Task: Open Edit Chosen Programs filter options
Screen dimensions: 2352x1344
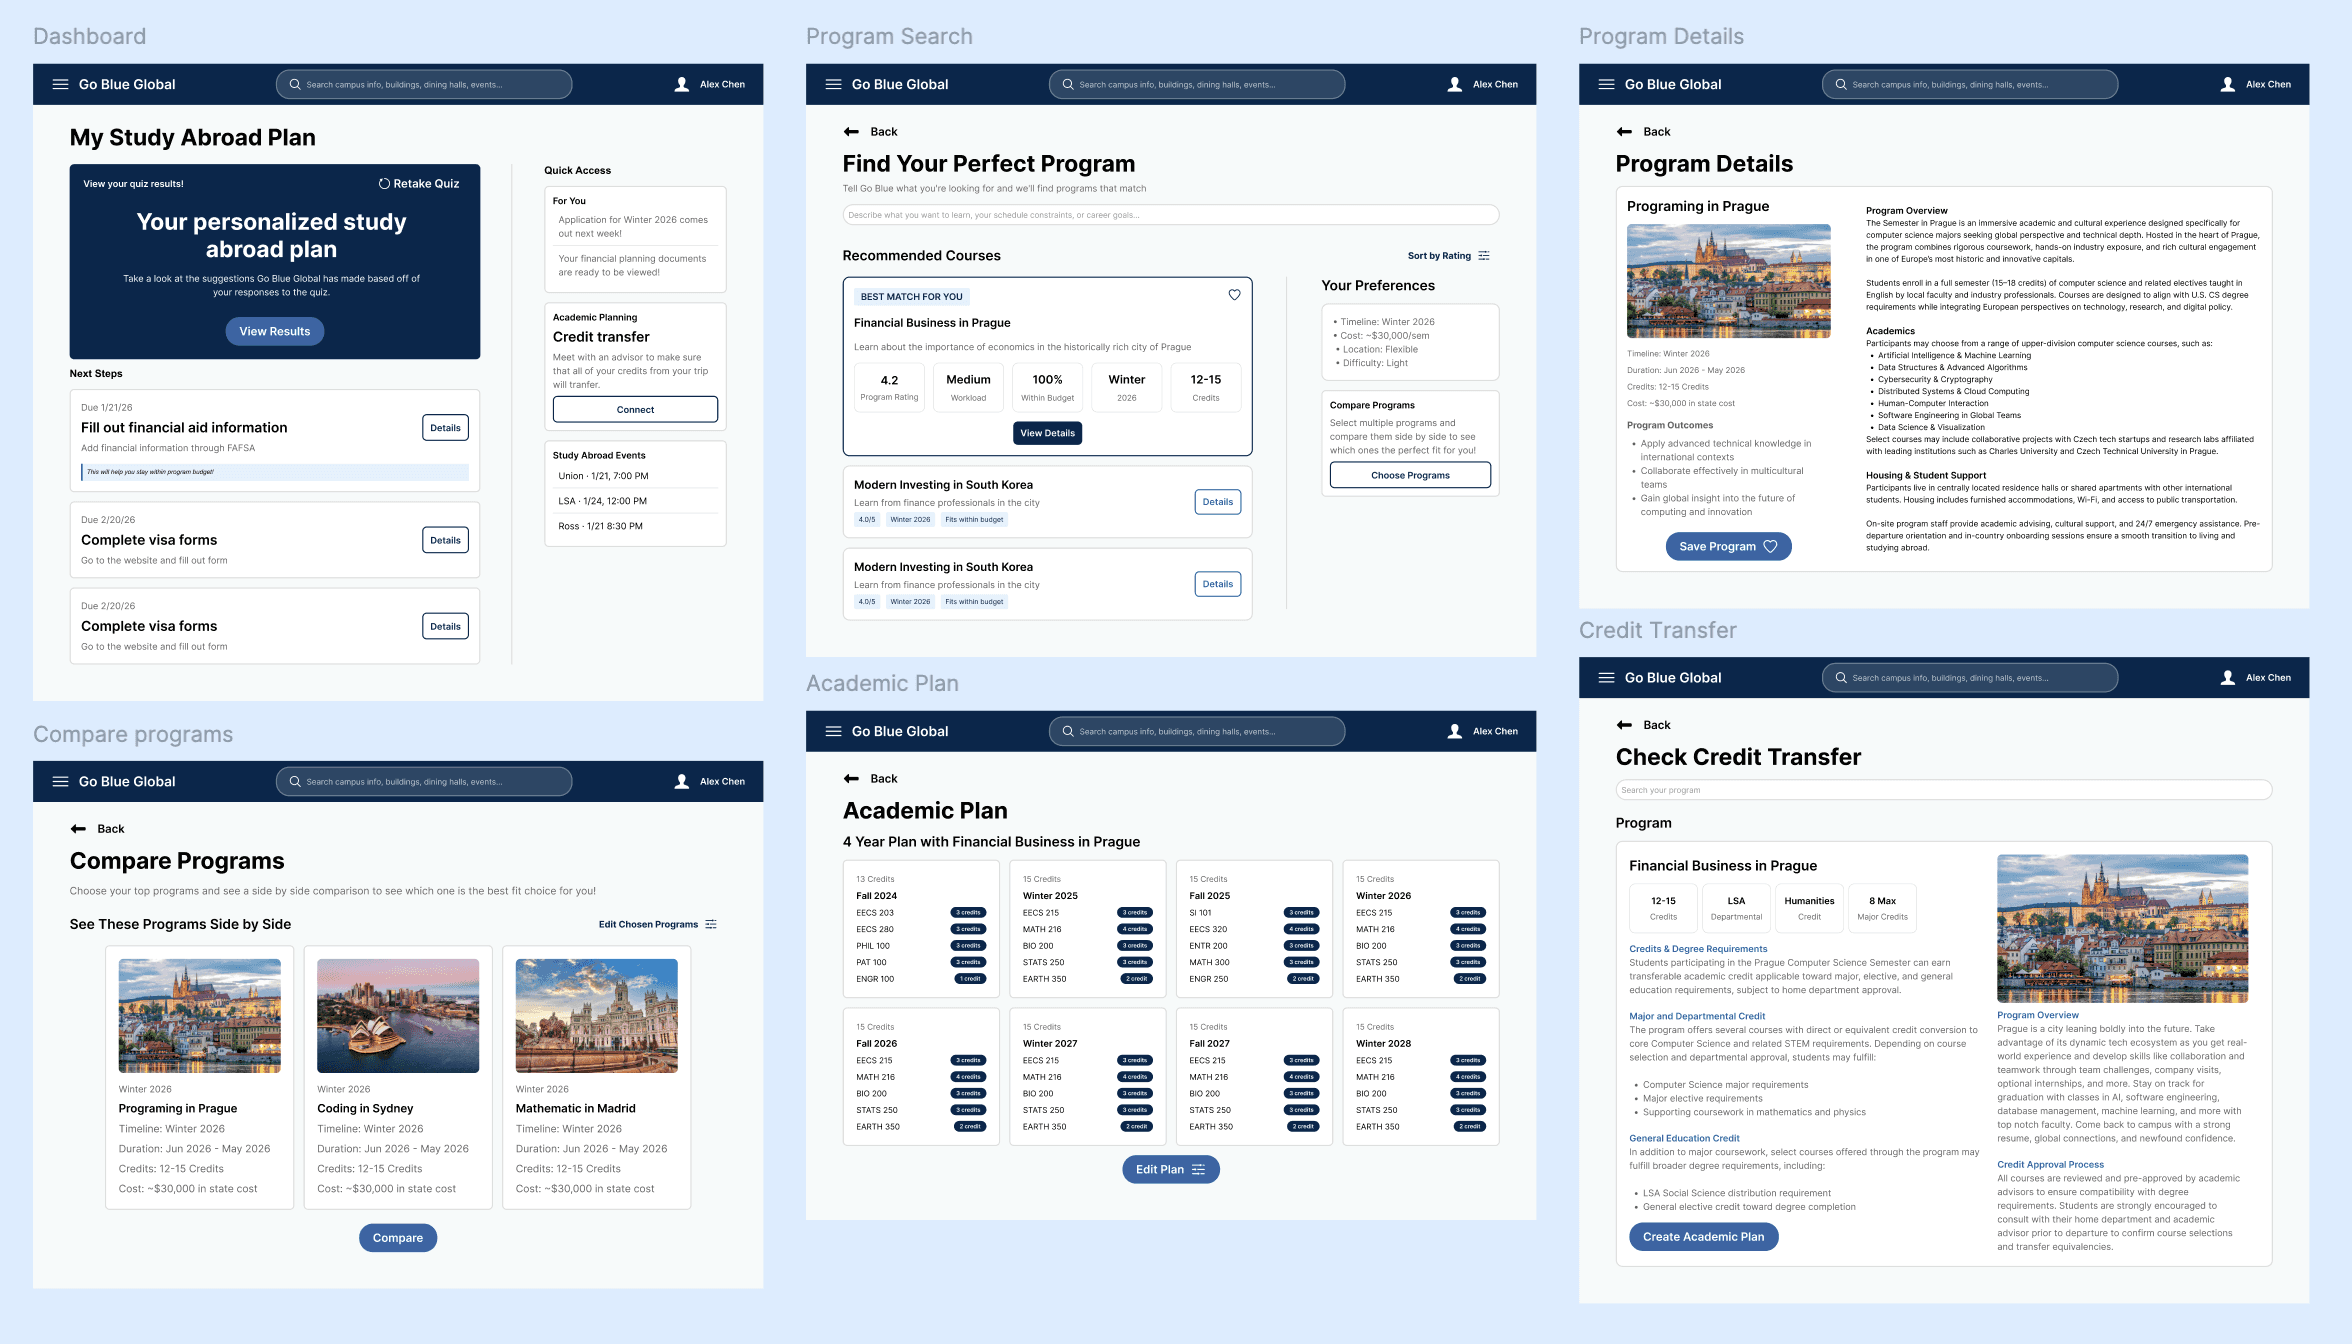Action: click(x=711, y=924)
